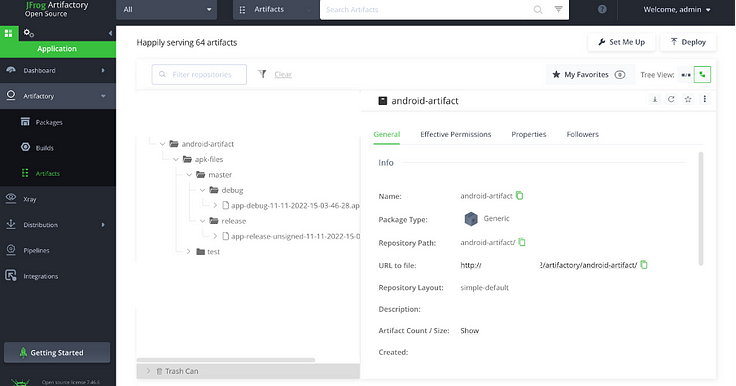
Task: Collapse the master folder
Action: pyautogui.click(x=189, y=175)
